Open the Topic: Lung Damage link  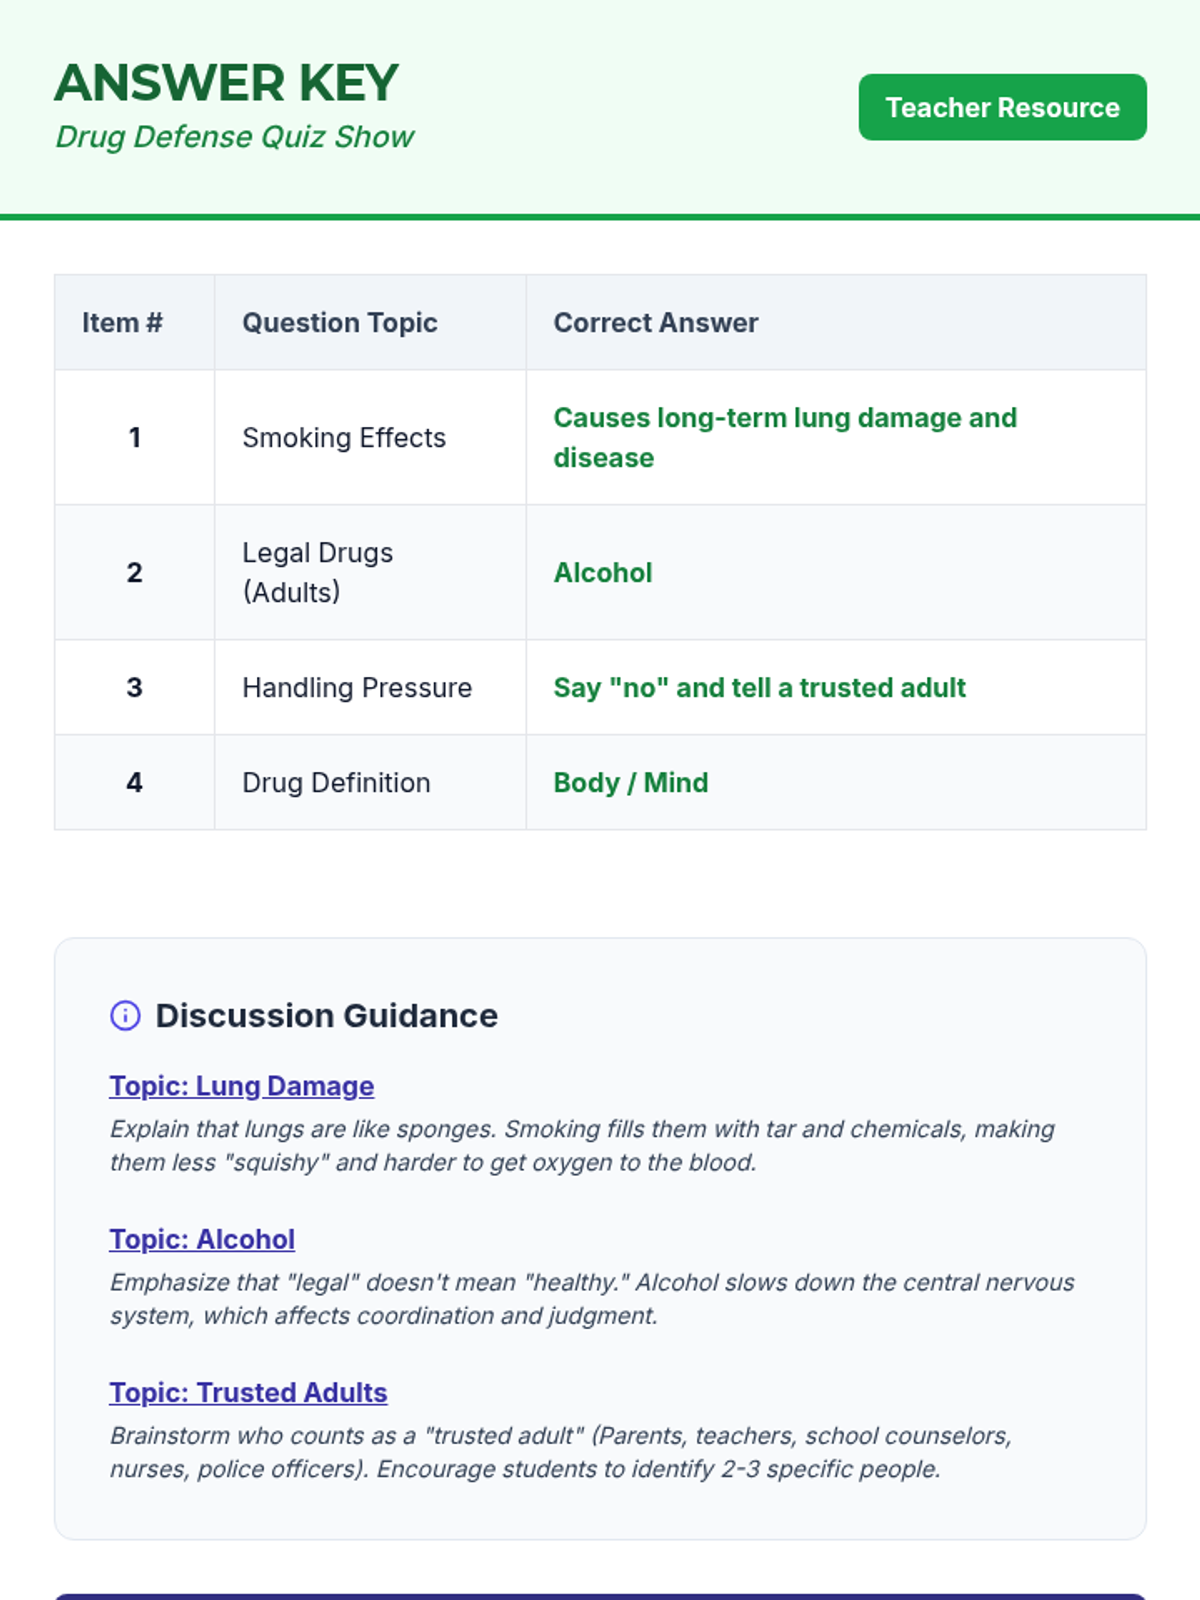pos(242,1086)
